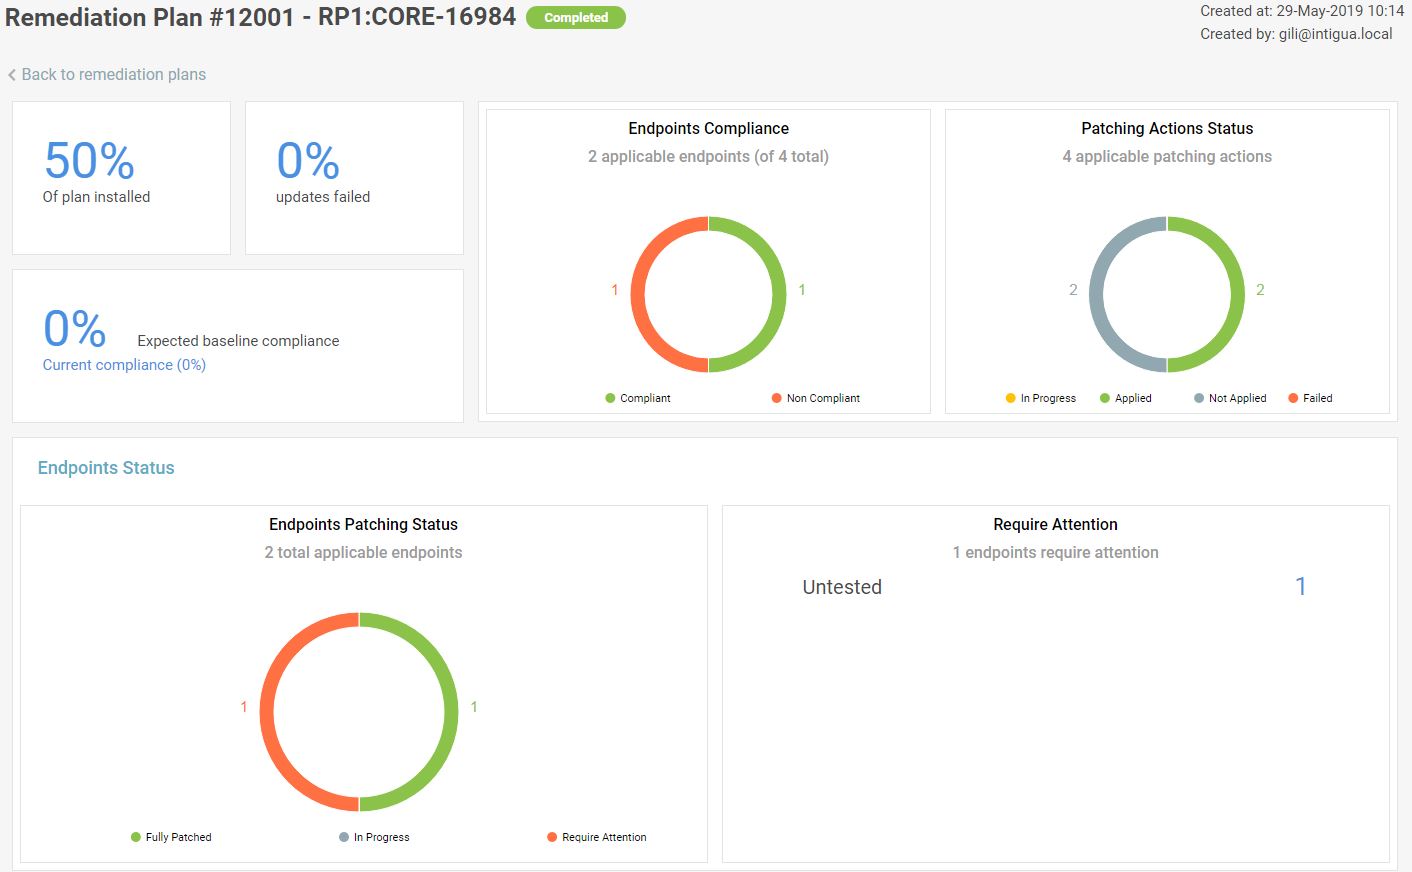This screenshot has width=1412, height=872.
Task: Click the 50% Of plan installed value
Action: (x=89, y=160)
